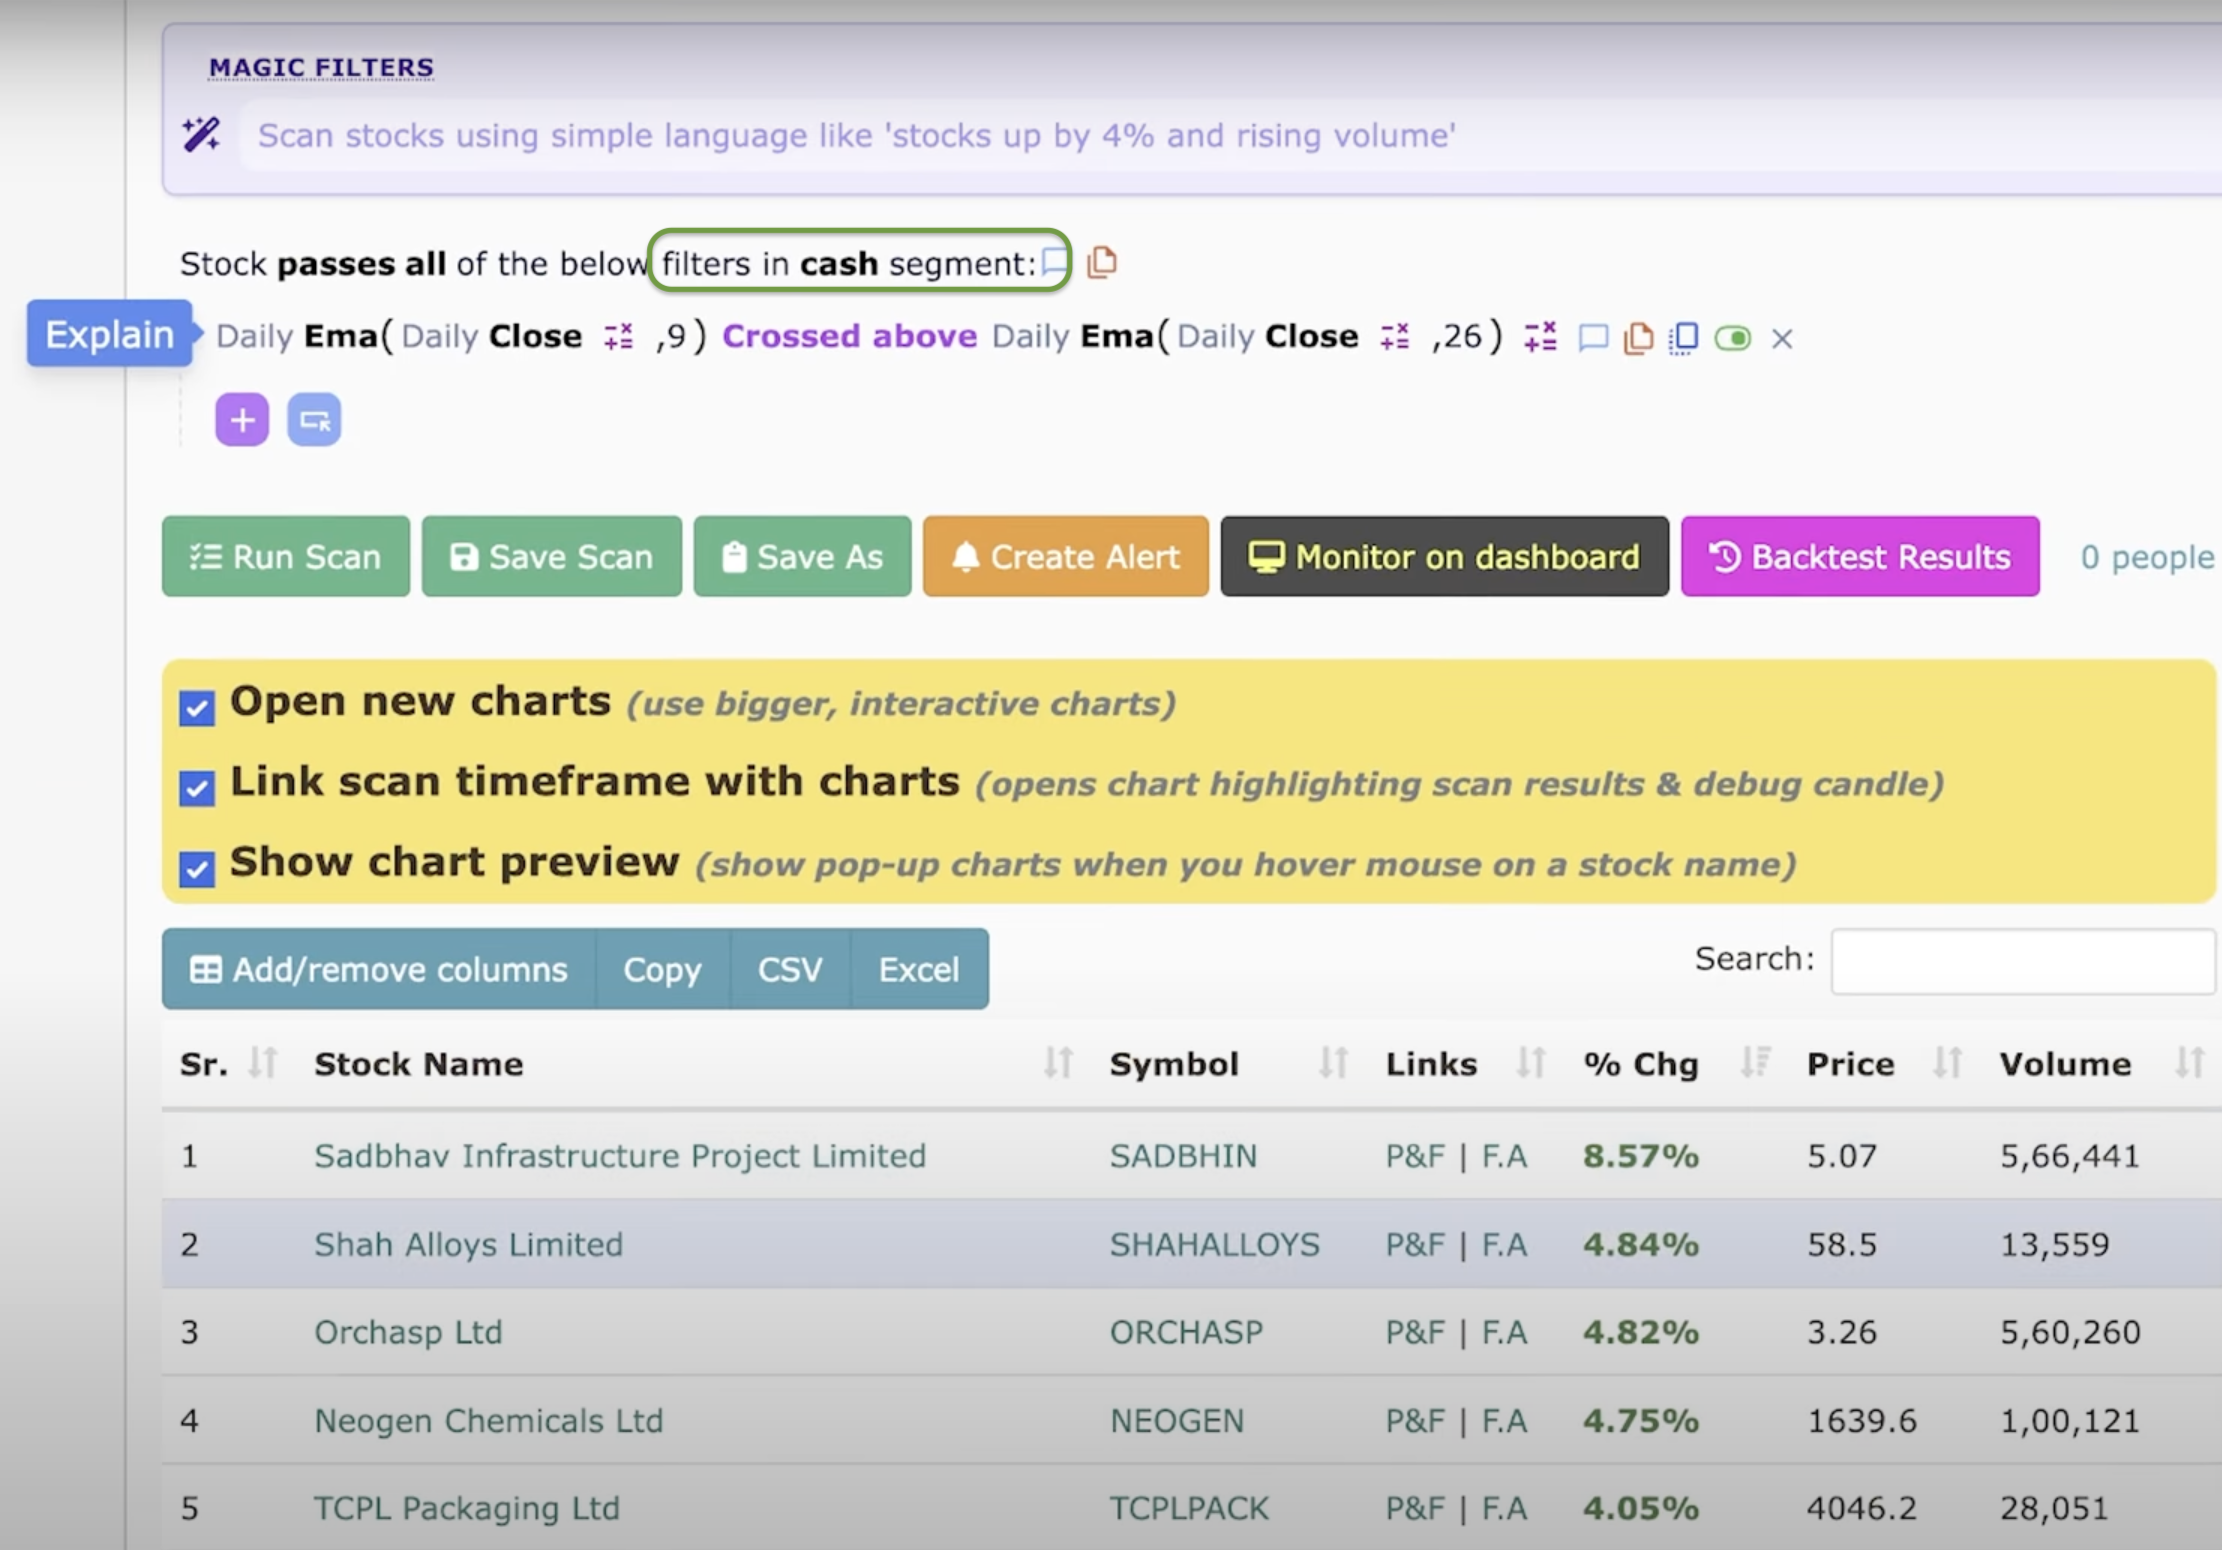Copy the table with the Copy button
This screenshot has height=1550, width=2222.
click(x=663, y=969)
